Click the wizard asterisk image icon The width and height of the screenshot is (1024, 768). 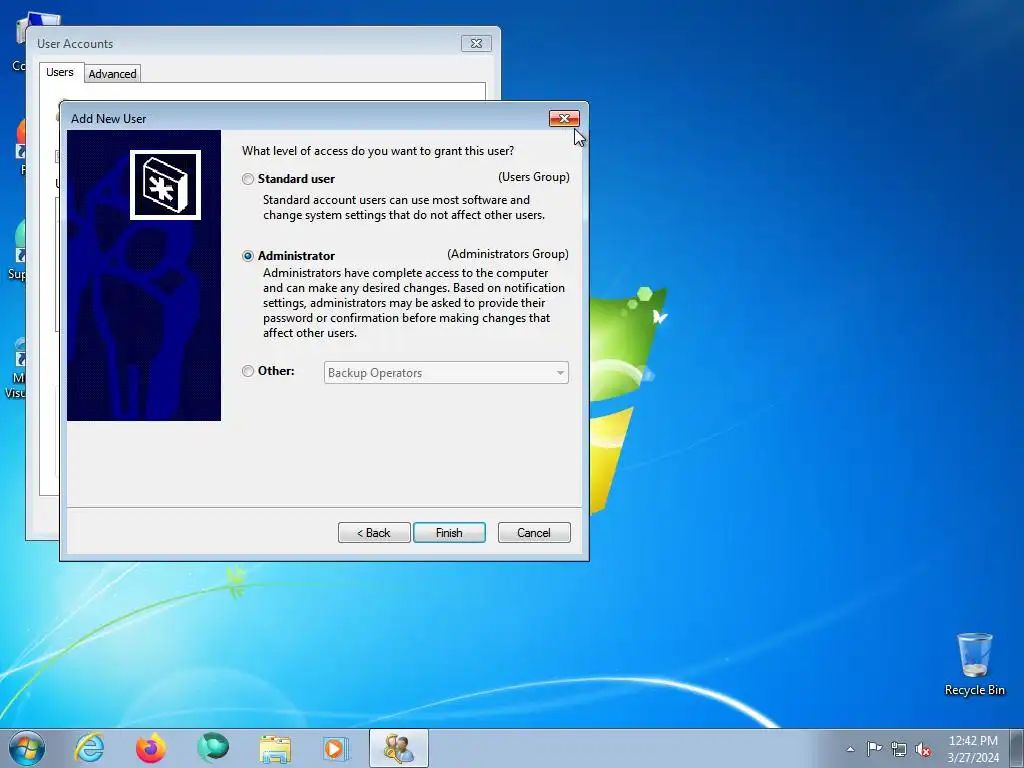pyautogui.click(x=165, y=185)
